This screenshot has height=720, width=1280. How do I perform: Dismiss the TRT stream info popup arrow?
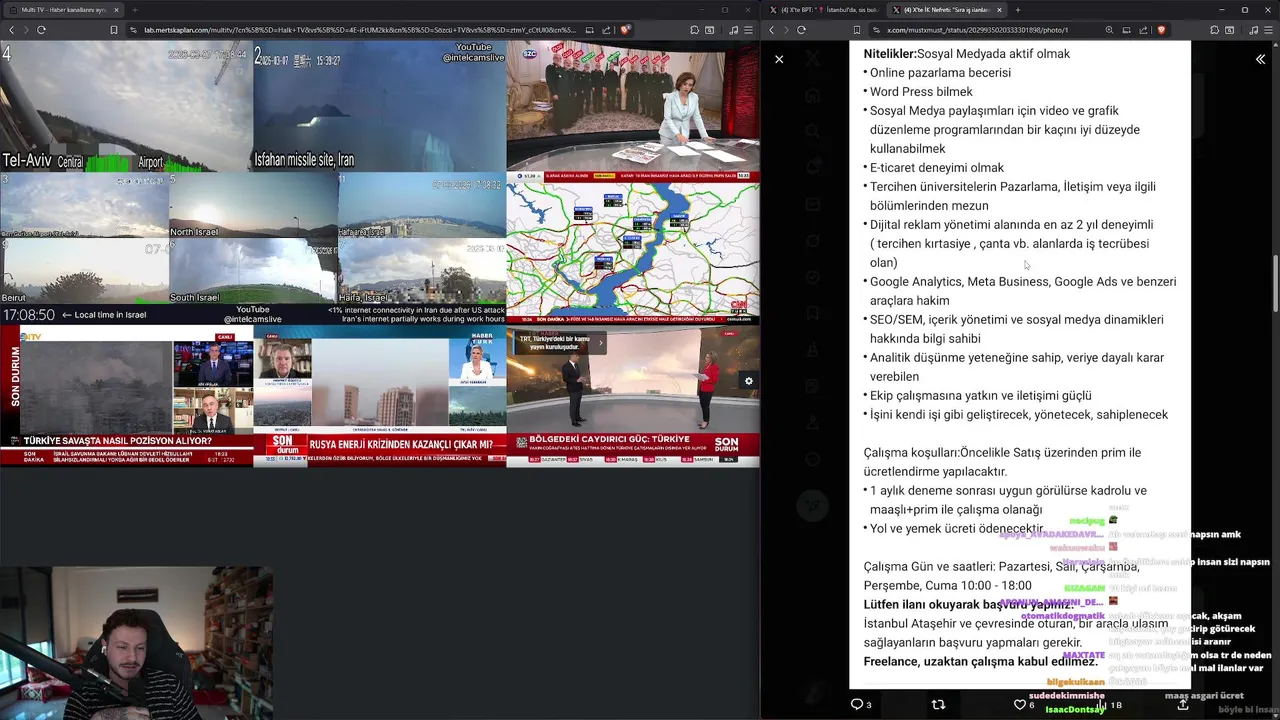[600, 342]
